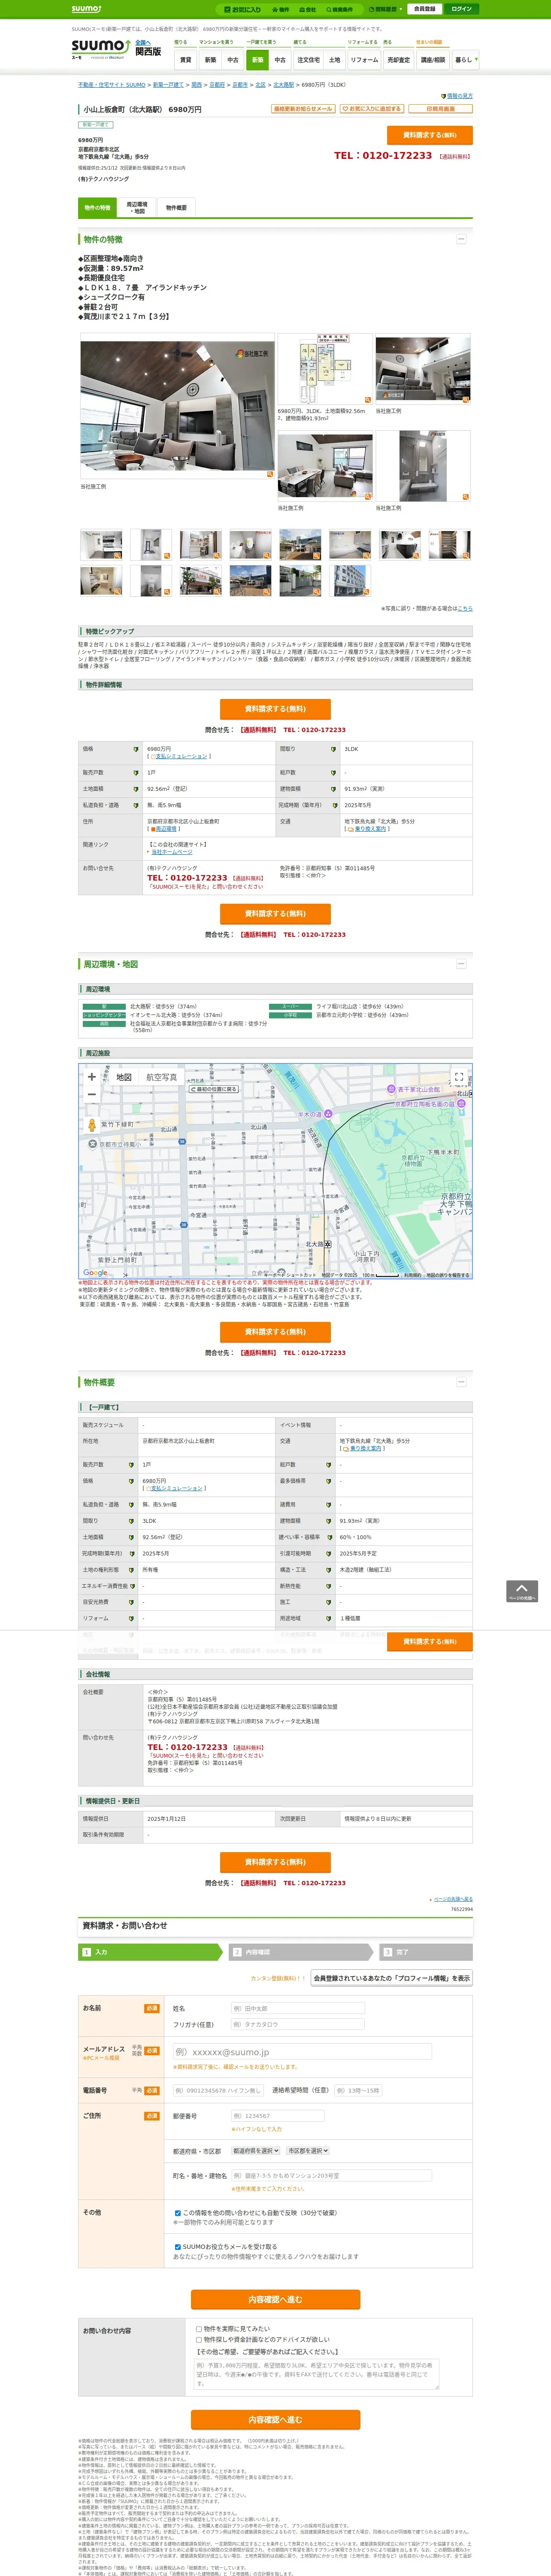Open the 売却査定 navigation item
Image resolution: width=551 pixels, height=2576 pixels.
tap(399, 60)
